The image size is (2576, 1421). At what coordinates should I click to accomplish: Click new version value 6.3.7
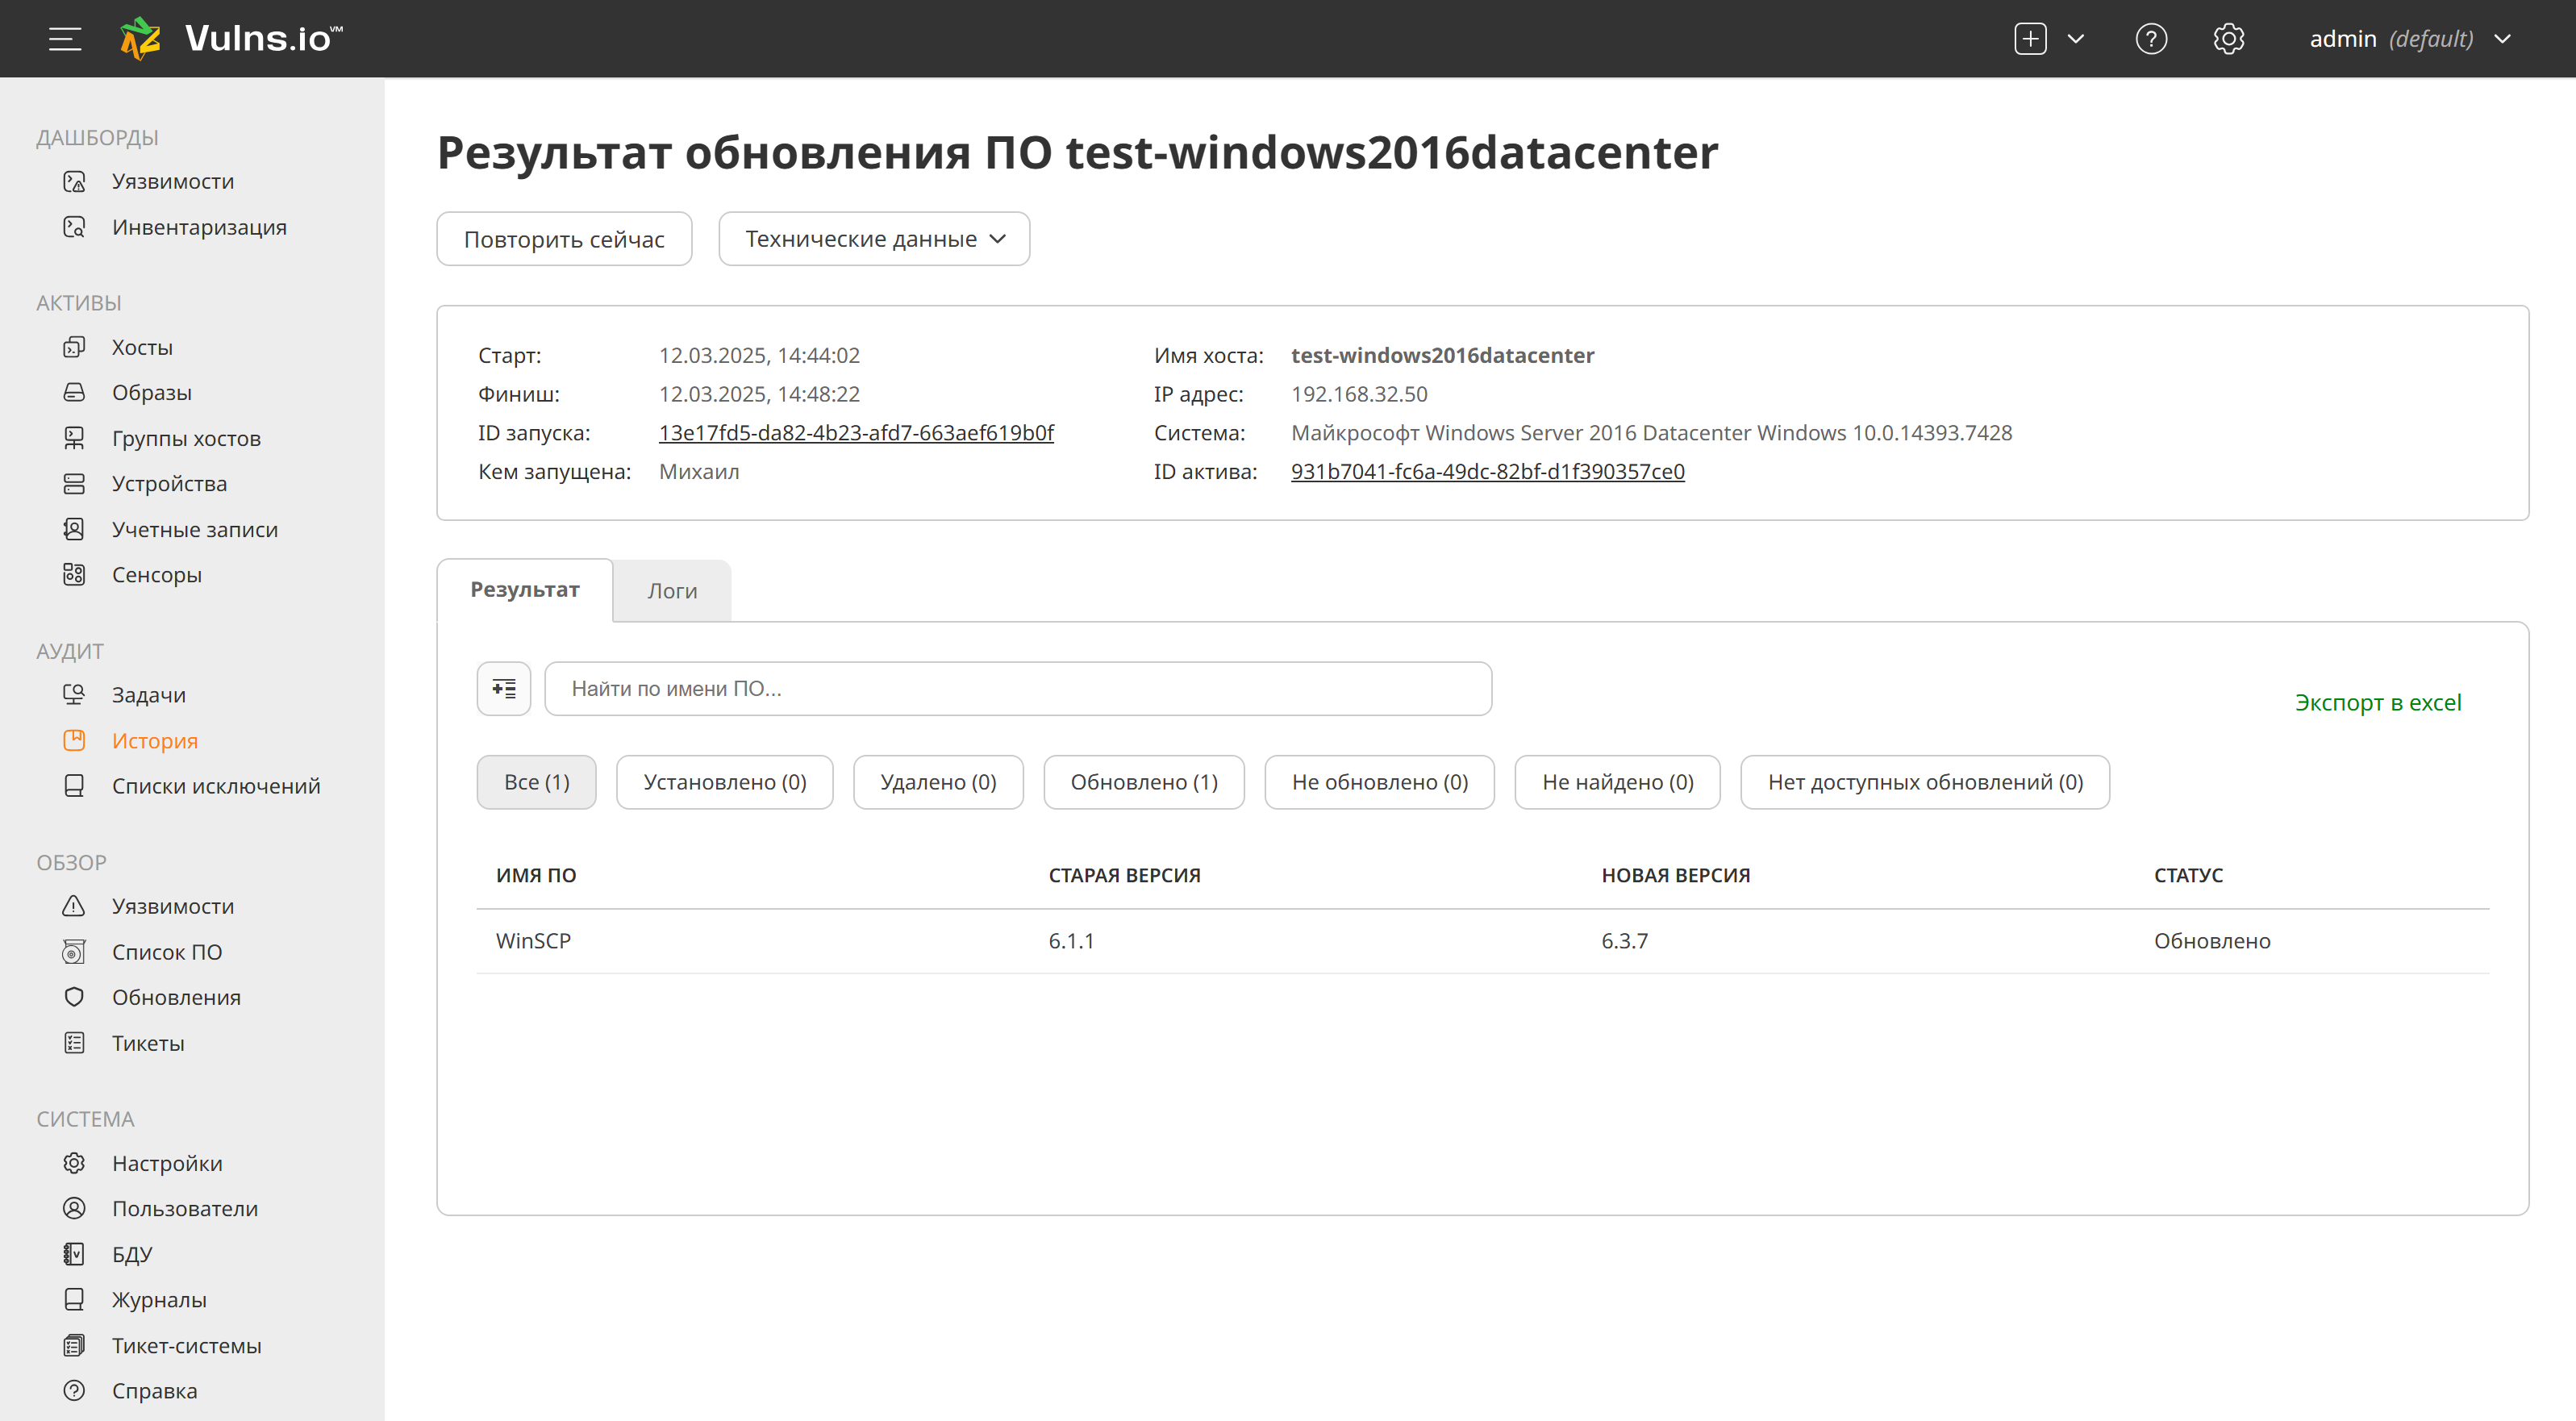(1624, 941)
